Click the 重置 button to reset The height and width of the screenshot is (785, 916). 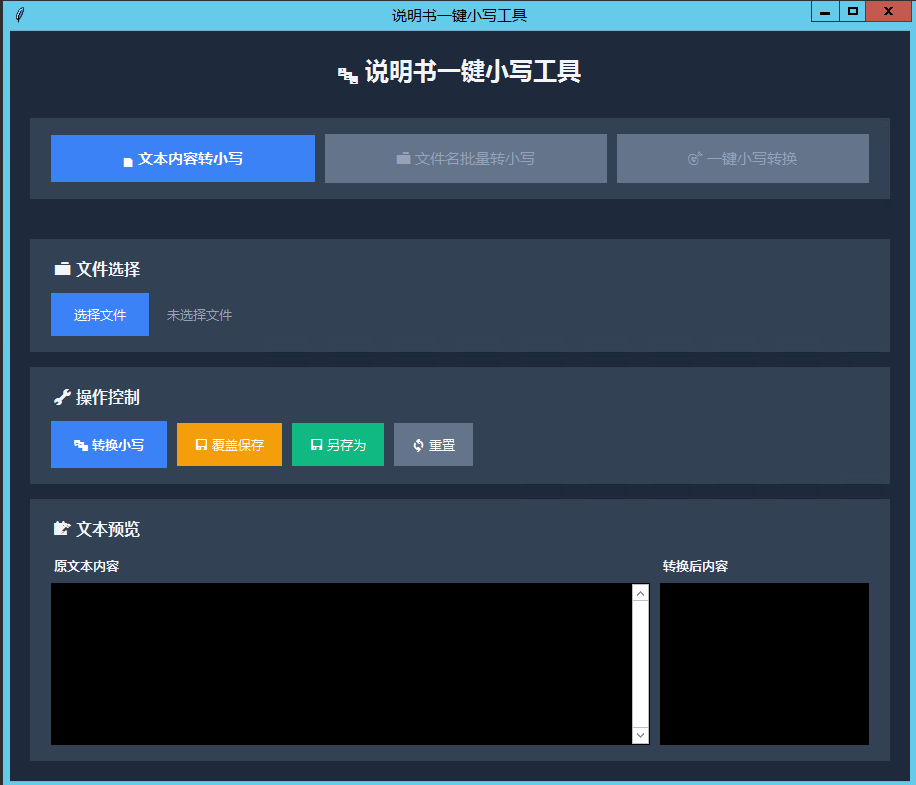click(432, 444)
